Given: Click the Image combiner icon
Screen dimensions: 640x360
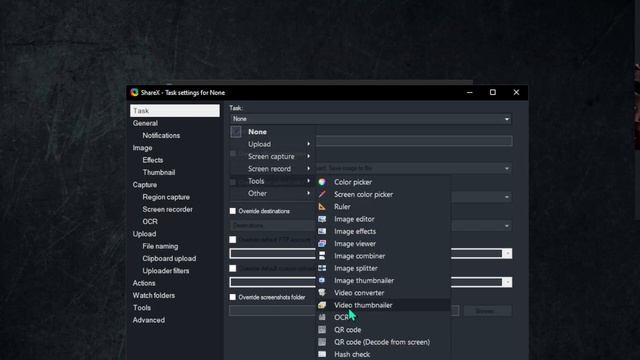Looking at the screenshot, I should (x=322, y=256).
